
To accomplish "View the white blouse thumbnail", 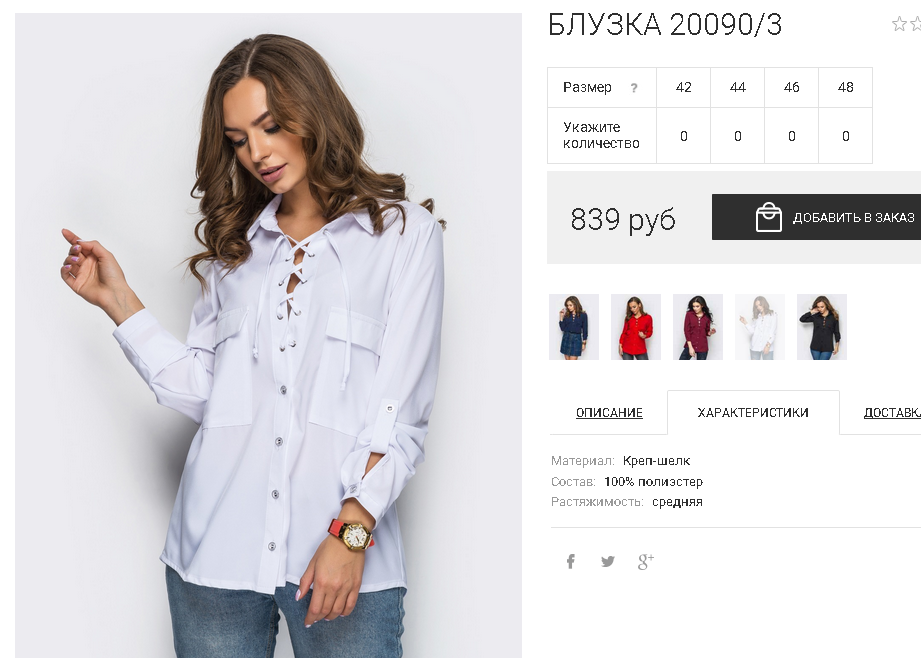I will coord(760,327).
